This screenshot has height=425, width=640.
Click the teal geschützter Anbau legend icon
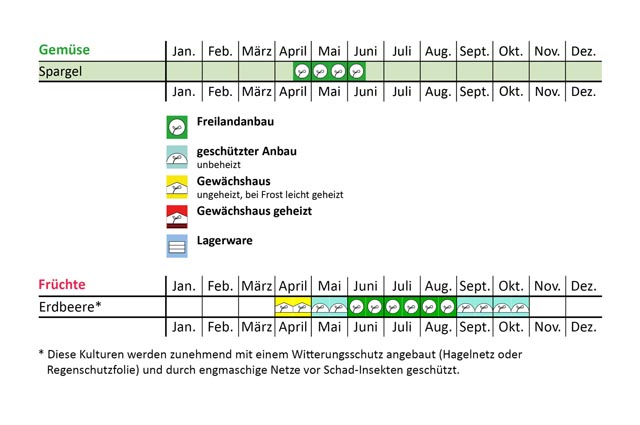(x=177, y=157)
